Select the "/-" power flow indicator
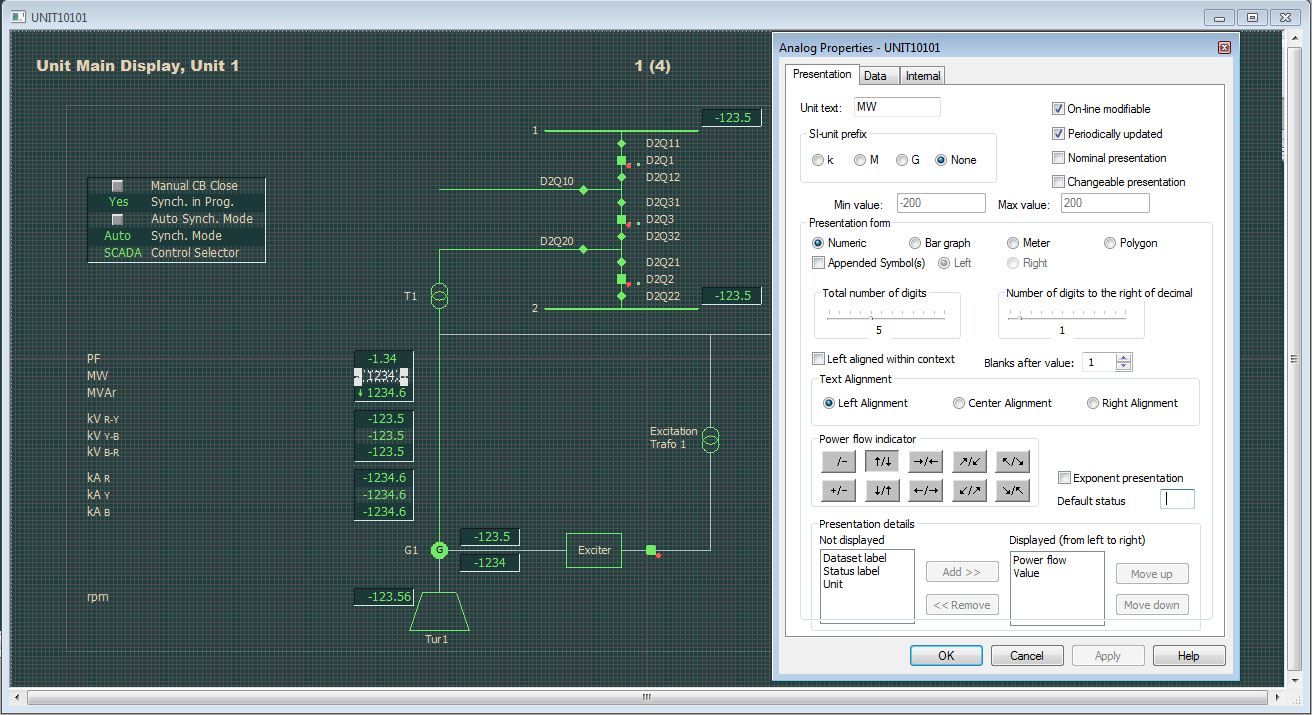The width and height of the screenshot is (1312, 715). [838, 462]
